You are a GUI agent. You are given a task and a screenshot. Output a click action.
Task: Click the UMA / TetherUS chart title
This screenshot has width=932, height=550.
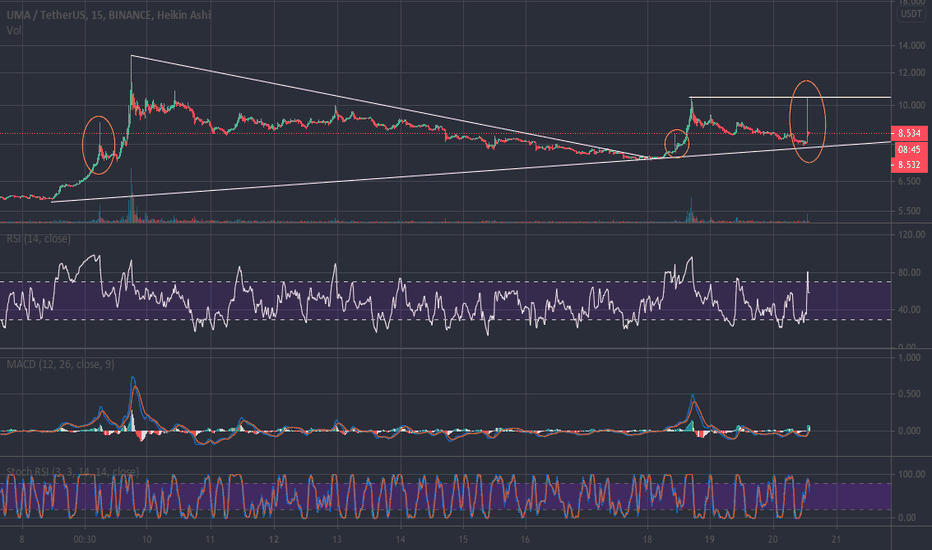click(x=108, y=15)
